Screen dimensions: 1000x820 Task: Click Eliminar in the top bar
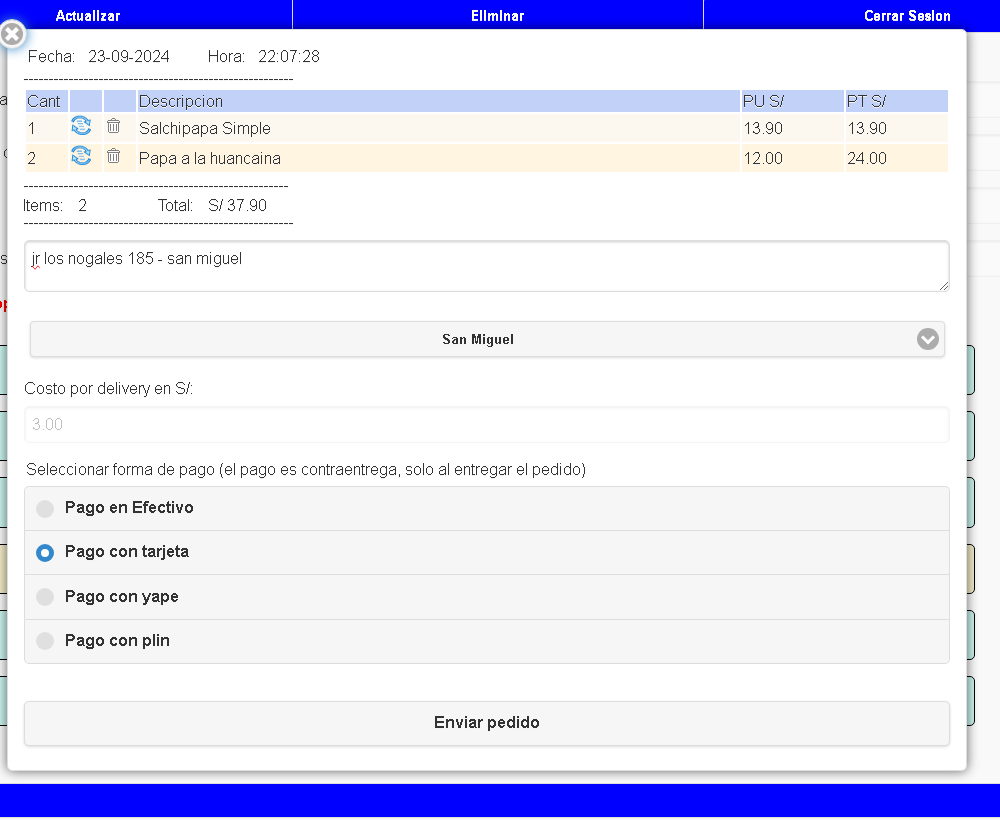pyautogui.click(x=497, y=15)
